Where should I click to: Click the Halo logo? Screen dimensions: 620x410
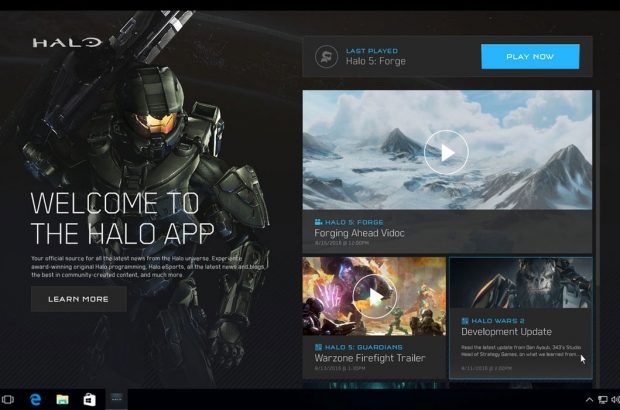(67, 42)
